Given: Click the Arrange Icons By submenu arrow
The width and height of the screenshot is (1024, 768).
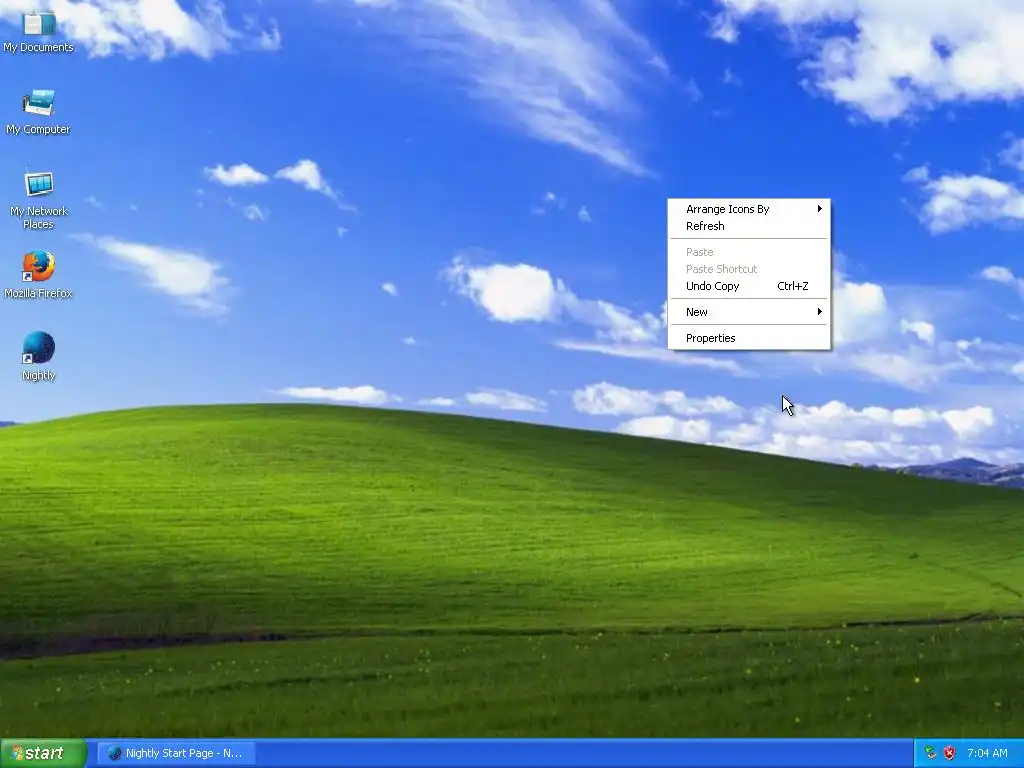Looking at the screenshot, I should click(820, 209).
